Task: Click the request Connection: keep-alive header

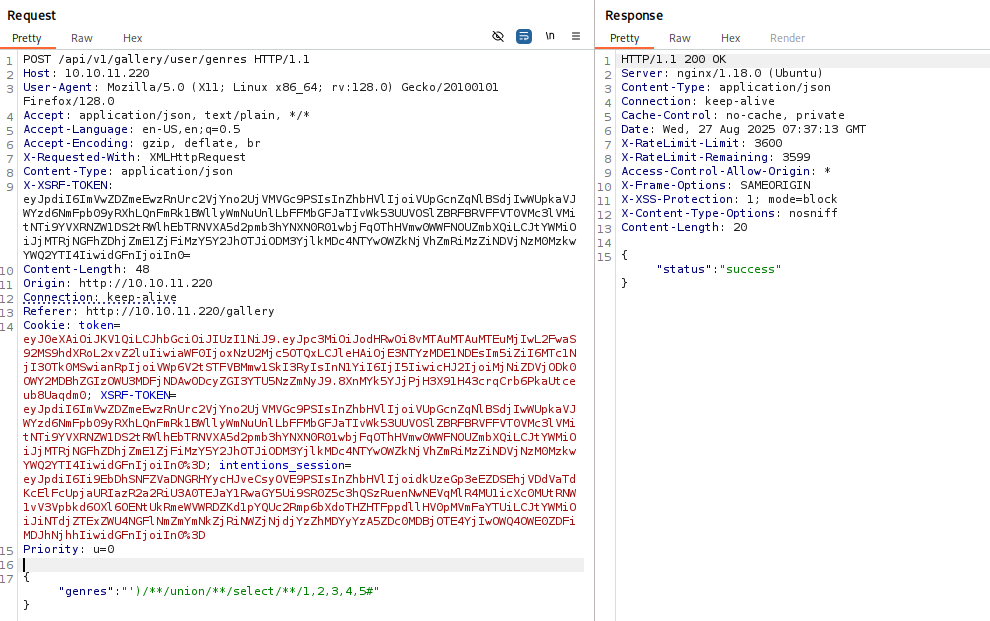Action: 100,297
